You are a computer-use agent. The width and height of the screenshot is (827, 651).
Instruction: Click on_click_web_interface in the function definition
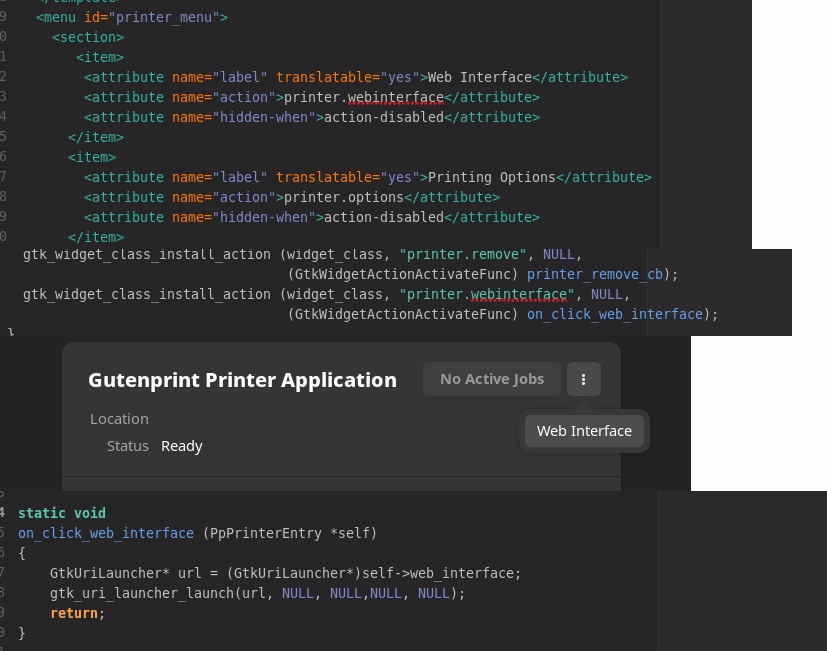point(105,533)
